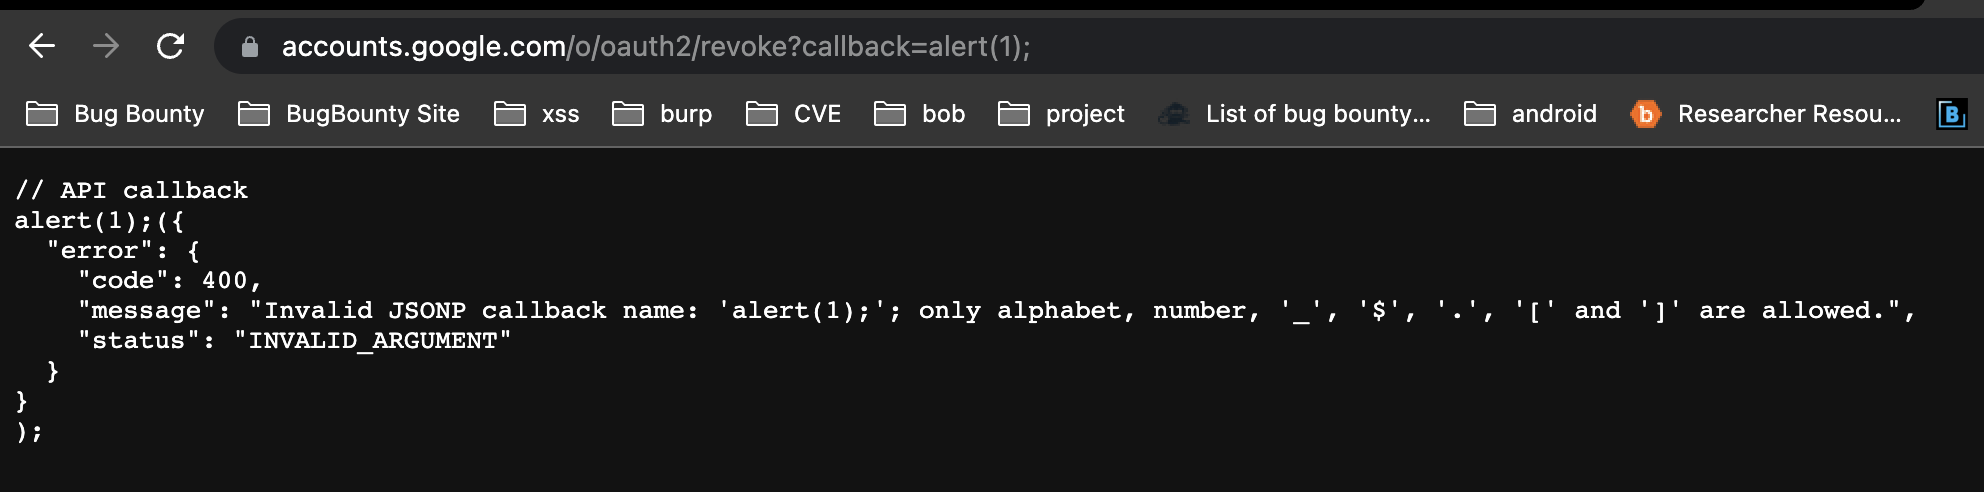Image resolution: width=1984 pixels, height=492 pixels.
Task: Open the bob bookmarks folder
Action: pyautogui.click(x=919, y=114)
